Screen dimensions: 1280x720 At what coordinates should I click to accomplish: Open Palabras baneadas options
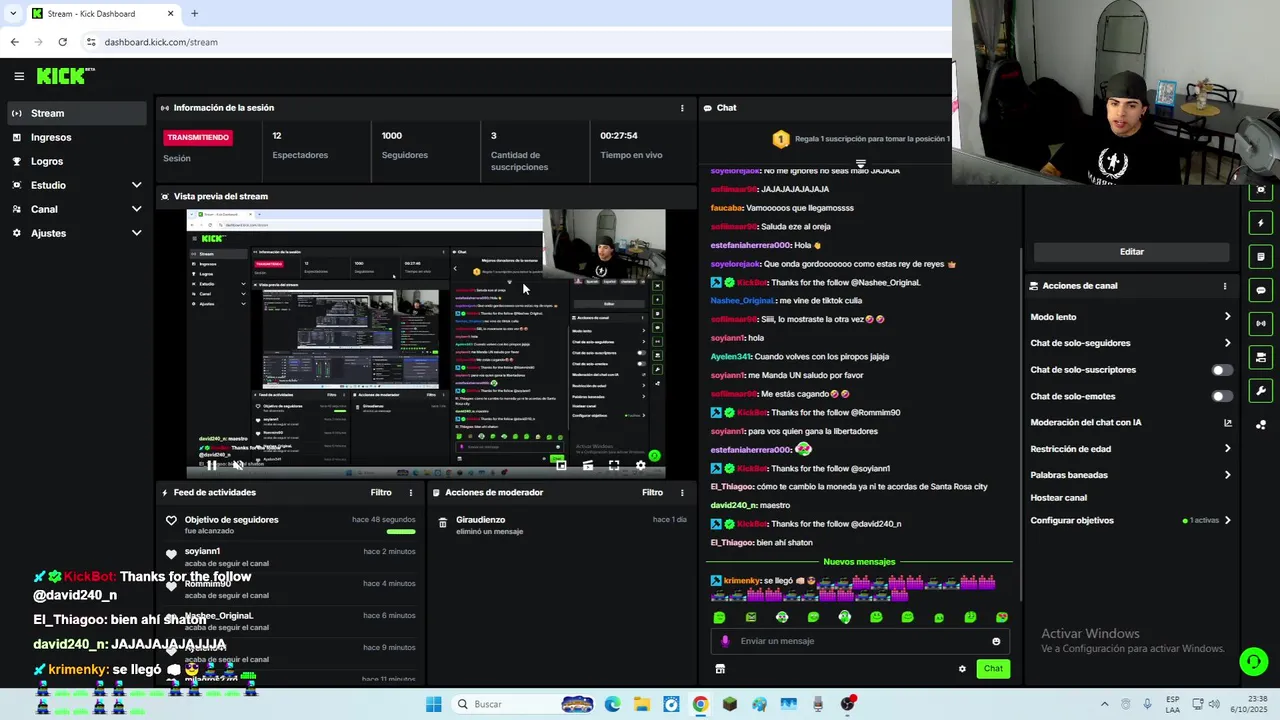pos(1228,475)
